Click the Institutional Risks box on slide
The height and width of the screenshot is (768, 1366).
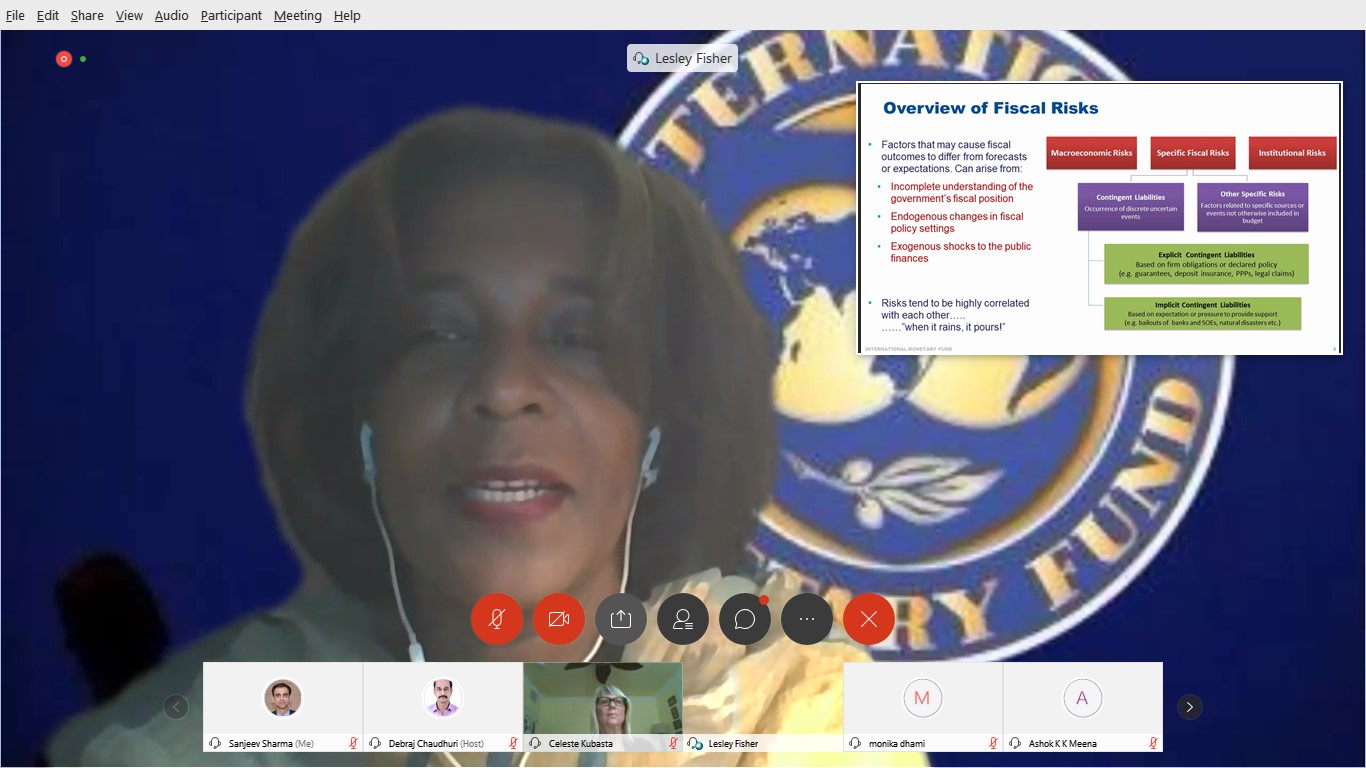point(1292,153)
